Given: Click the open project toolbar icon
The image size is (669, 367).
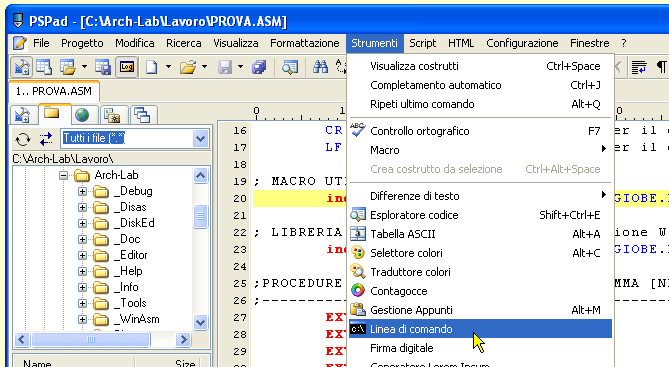Looking at the screenshot, I should pos(67,67).
